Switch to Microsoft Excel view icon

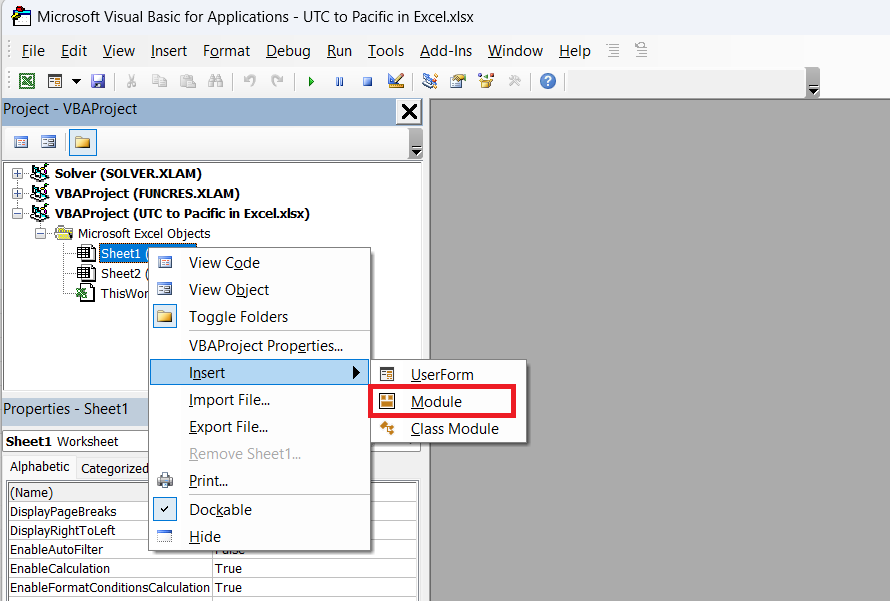(x=27, y=81)
